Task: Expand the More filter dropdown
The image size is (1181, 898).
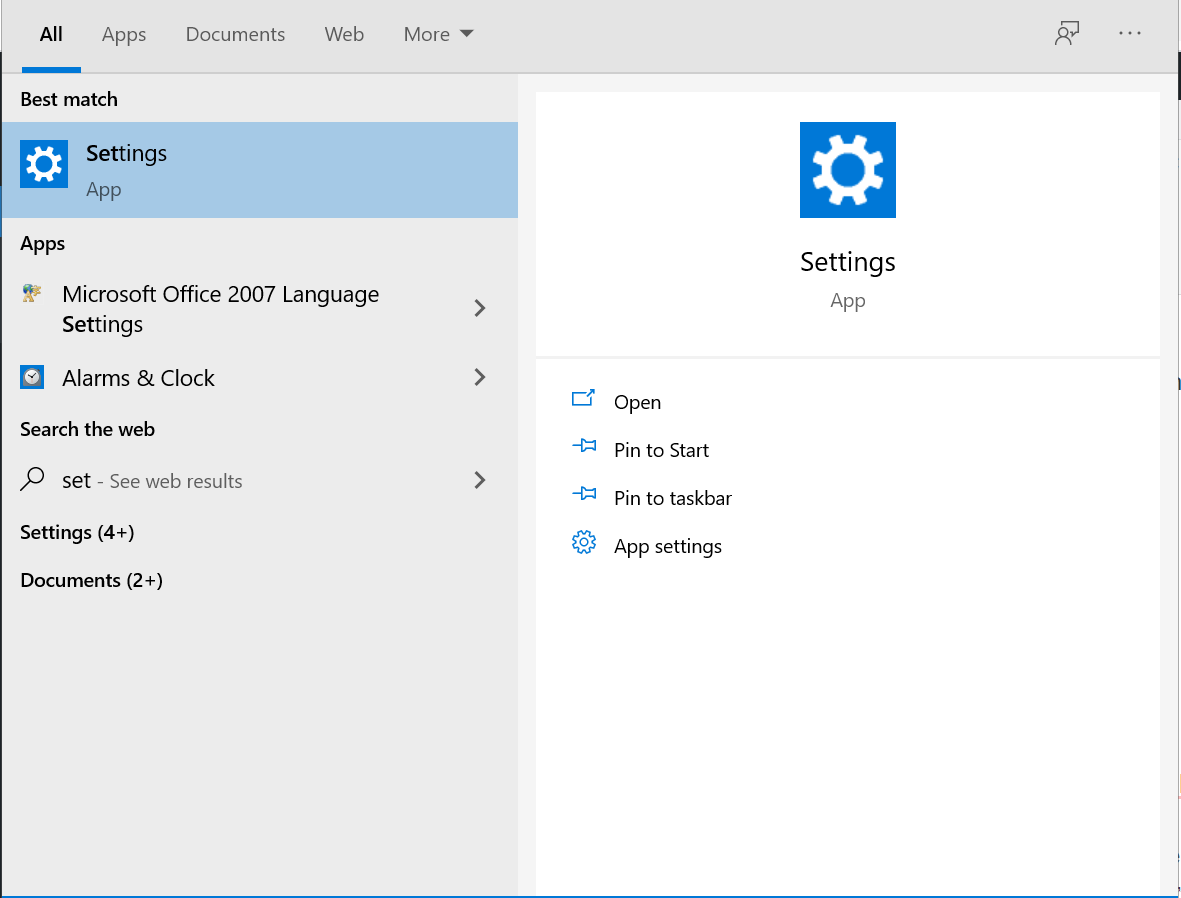Action: coord(438,34)
